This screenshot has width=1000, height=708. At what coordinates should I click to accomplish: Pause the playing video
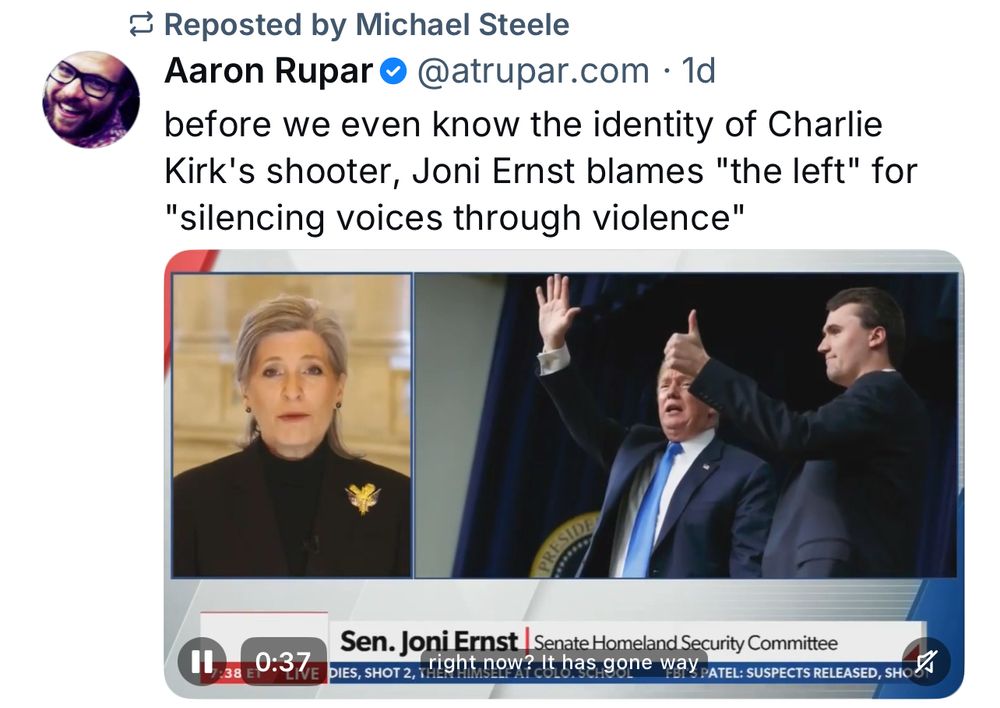[202, 661]
